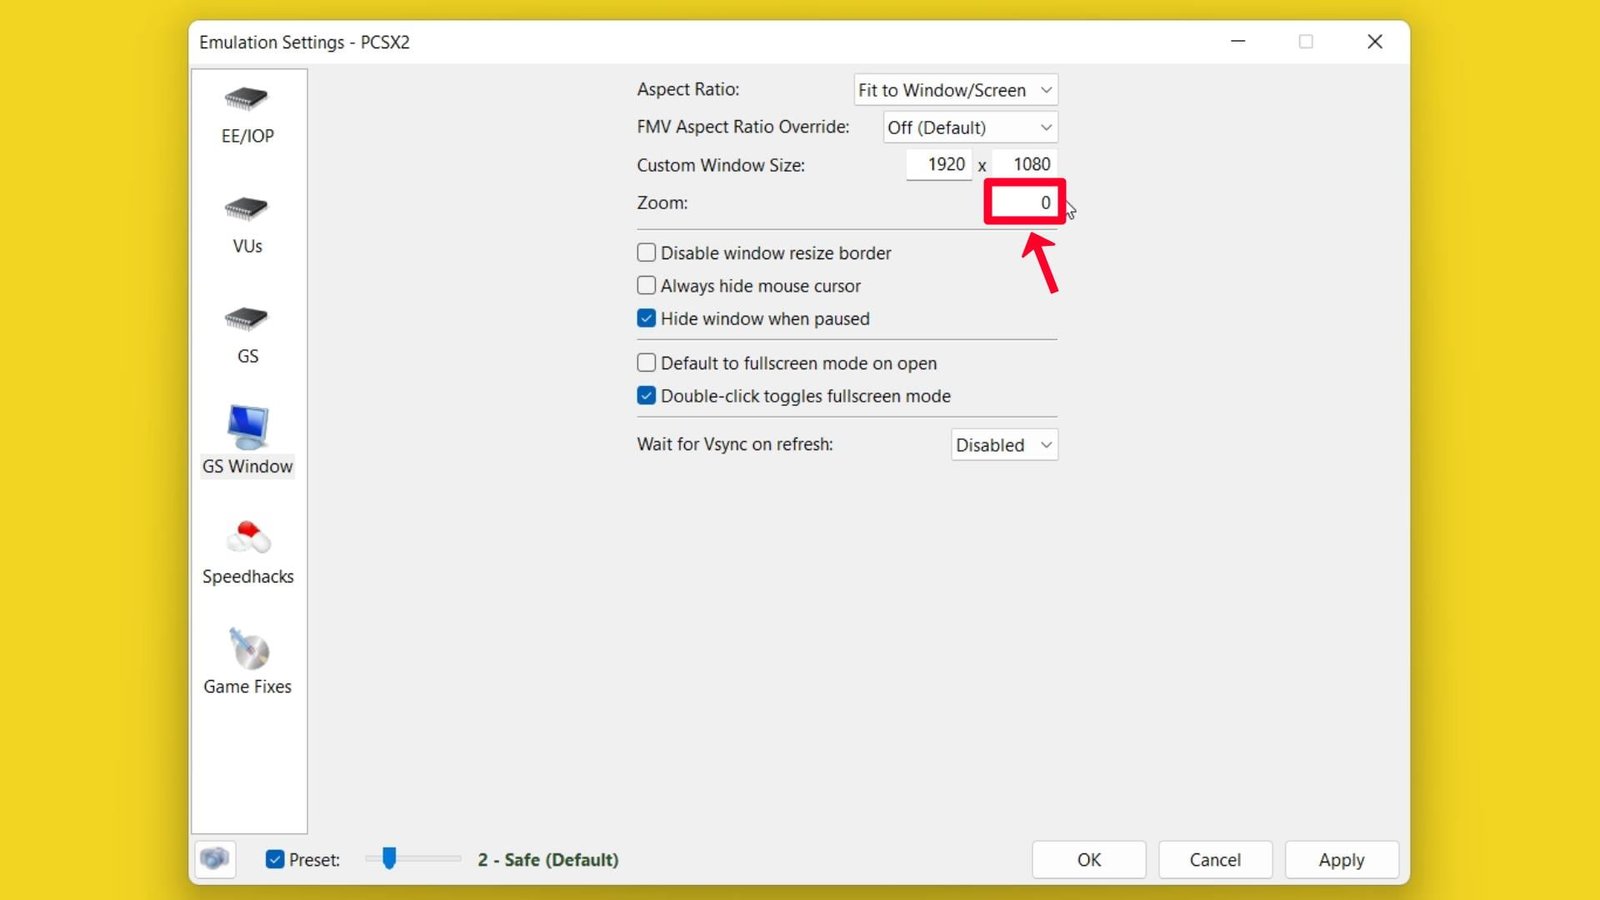
Task: Expand FMV Aspect Ratio Override dropdown
Action: pos(970,127)
